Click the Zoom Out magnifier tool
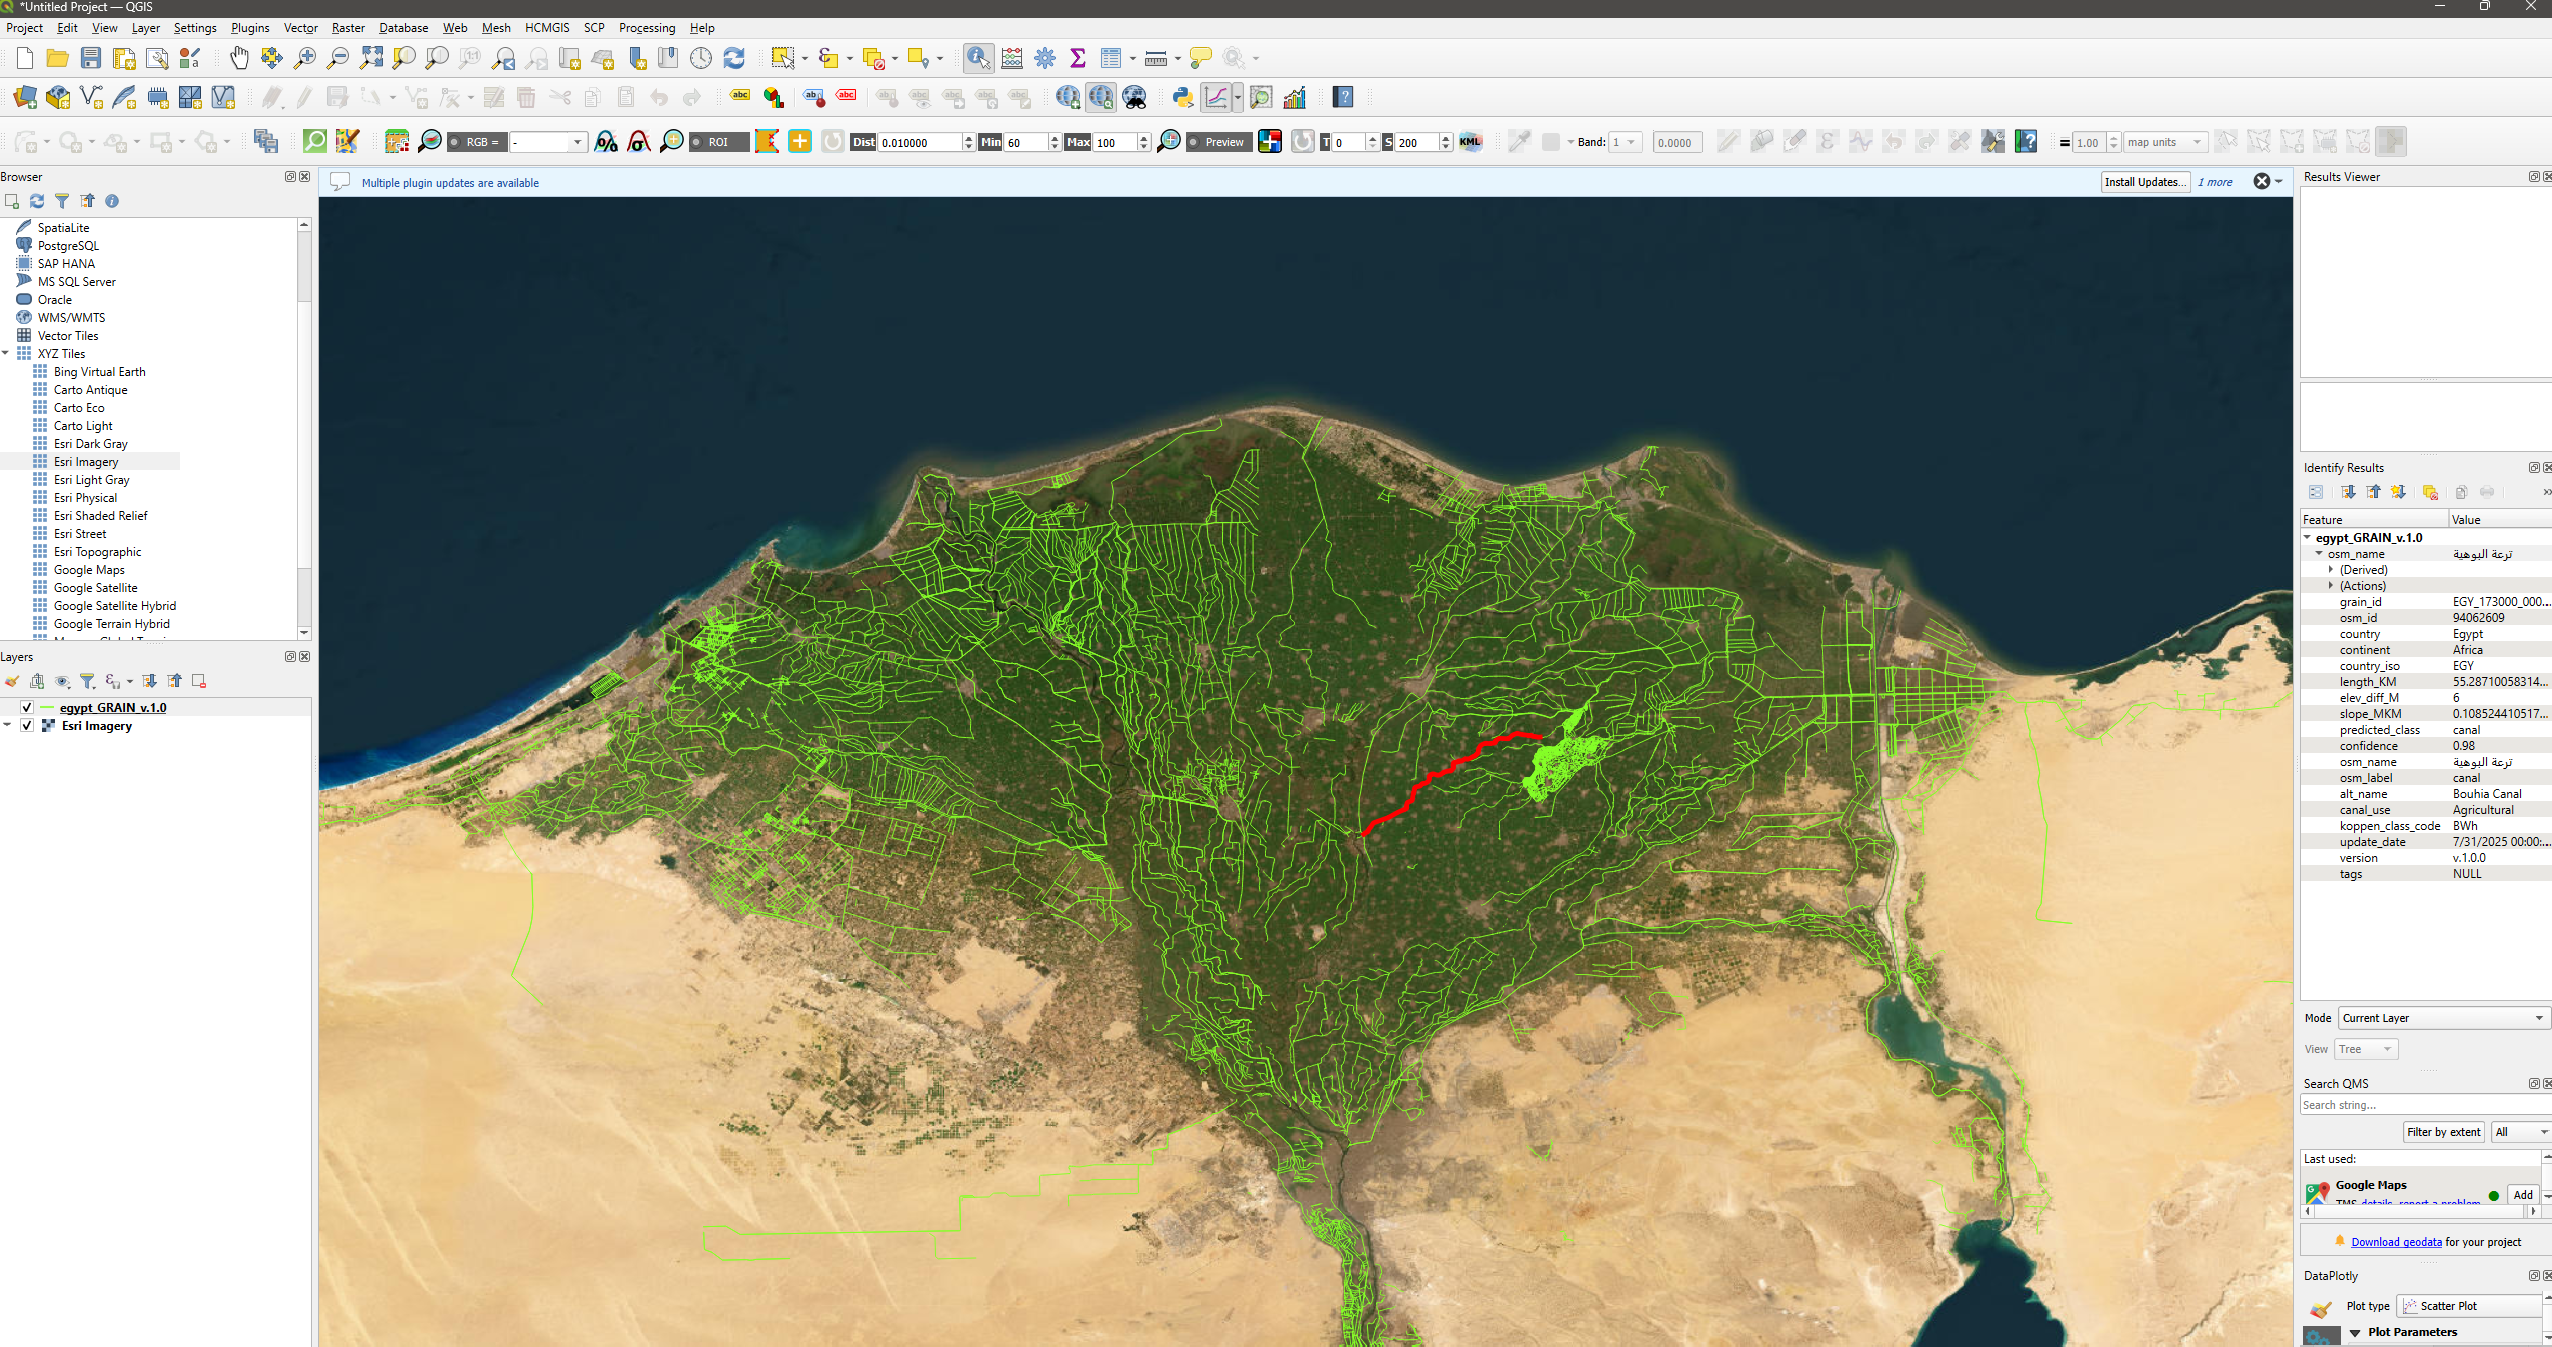The height and width of the screenshot is (1347, 2552). coord(338,58)
